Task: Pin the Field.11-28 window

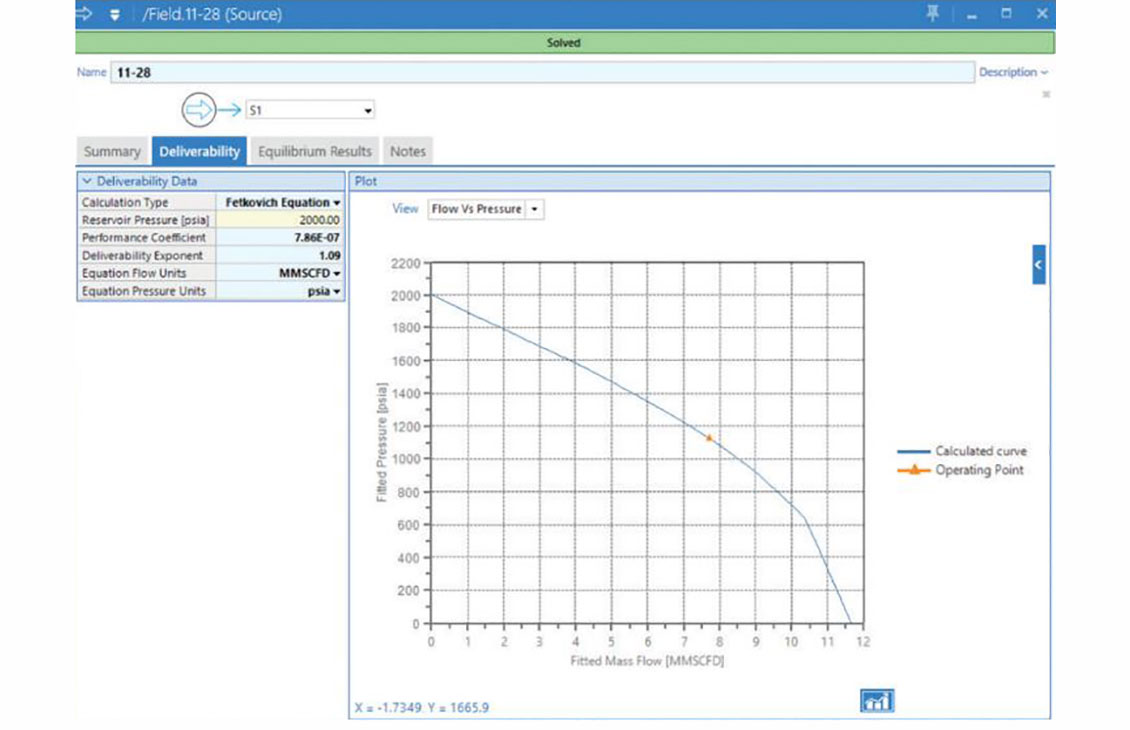Action: pyautogui.click(x=933, y=14)
